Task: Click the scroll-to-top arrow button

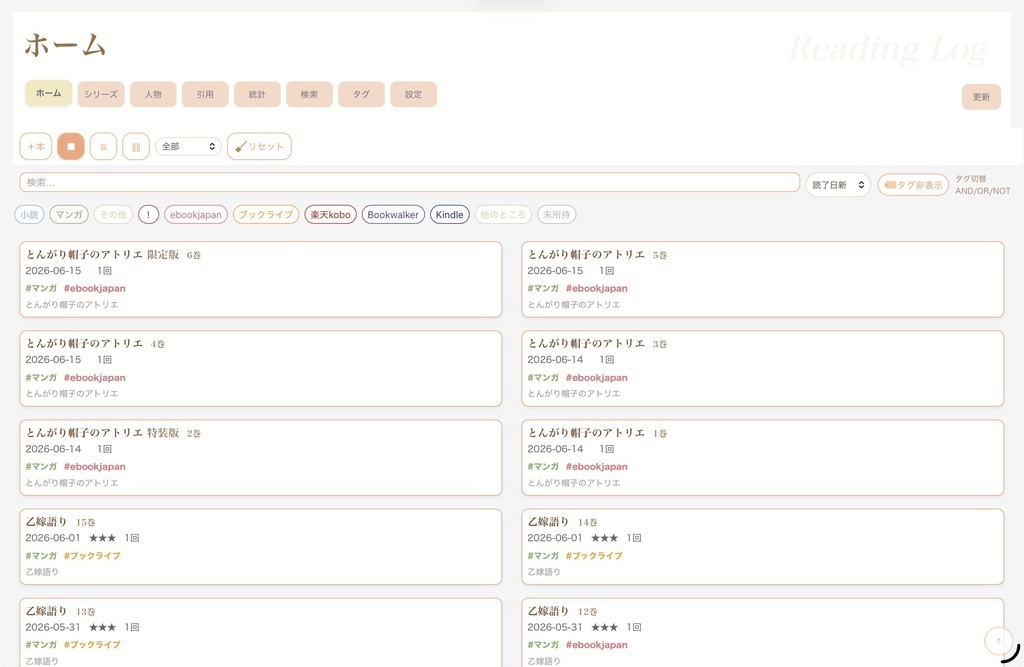Action: click(x=998, y=641)
